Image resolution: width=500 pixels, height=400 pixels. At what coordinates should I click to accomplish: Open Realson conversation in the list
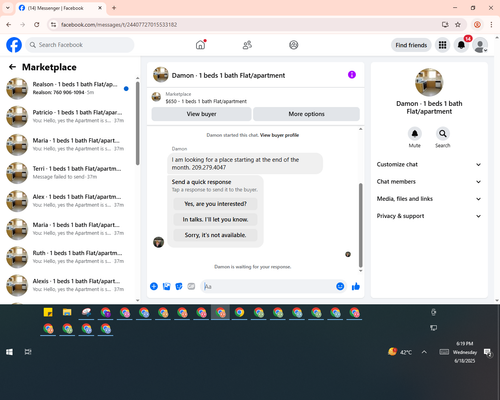pyautogui.click(x=68, y=88)
